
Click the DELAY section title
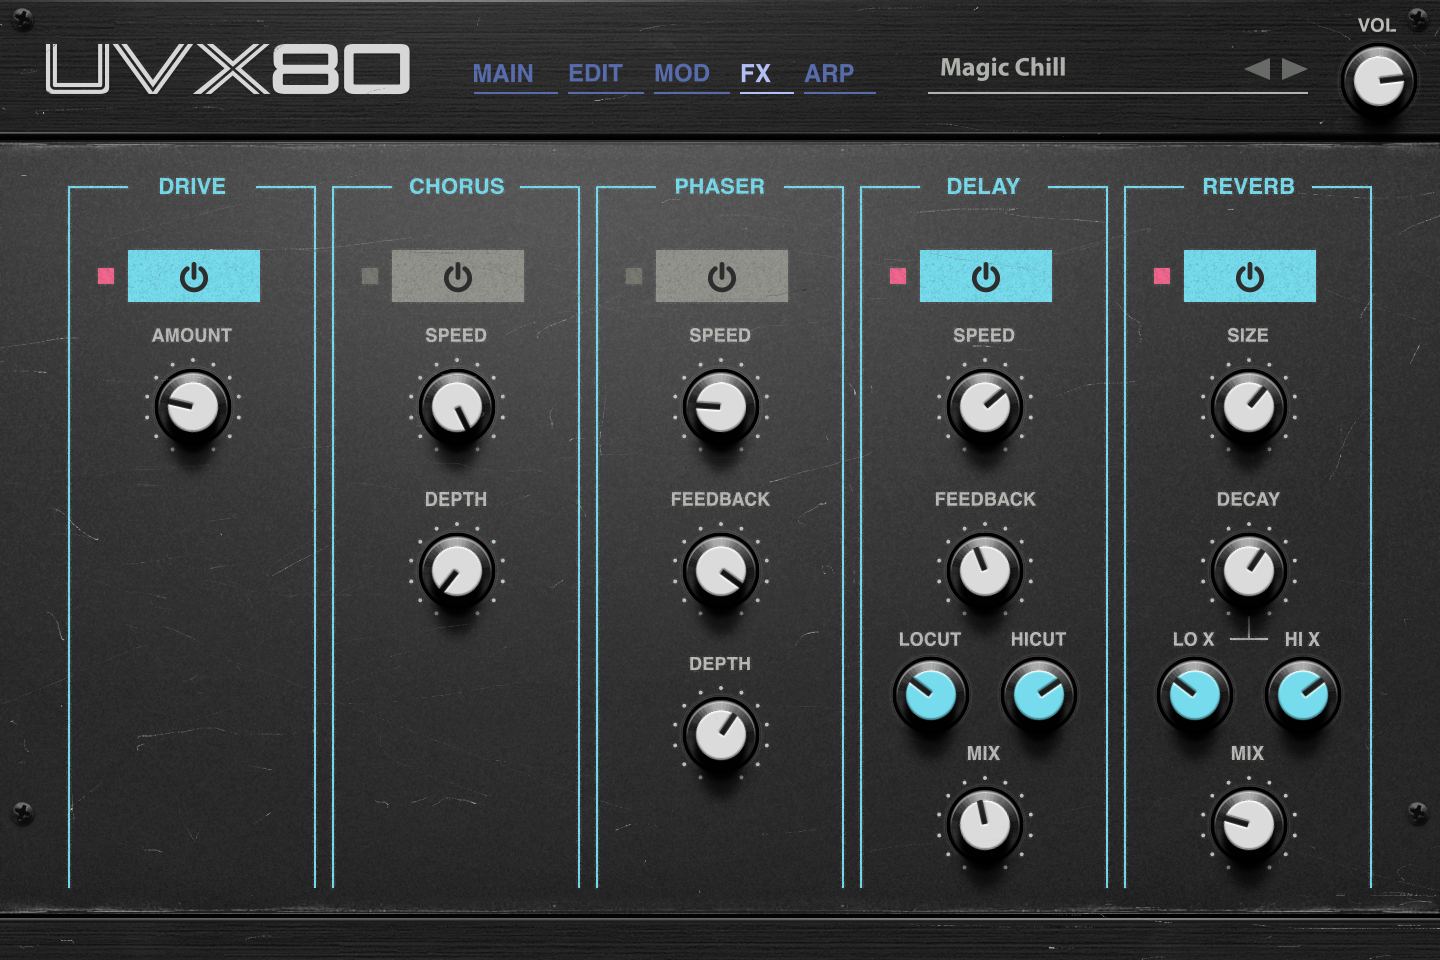[983, 186]
